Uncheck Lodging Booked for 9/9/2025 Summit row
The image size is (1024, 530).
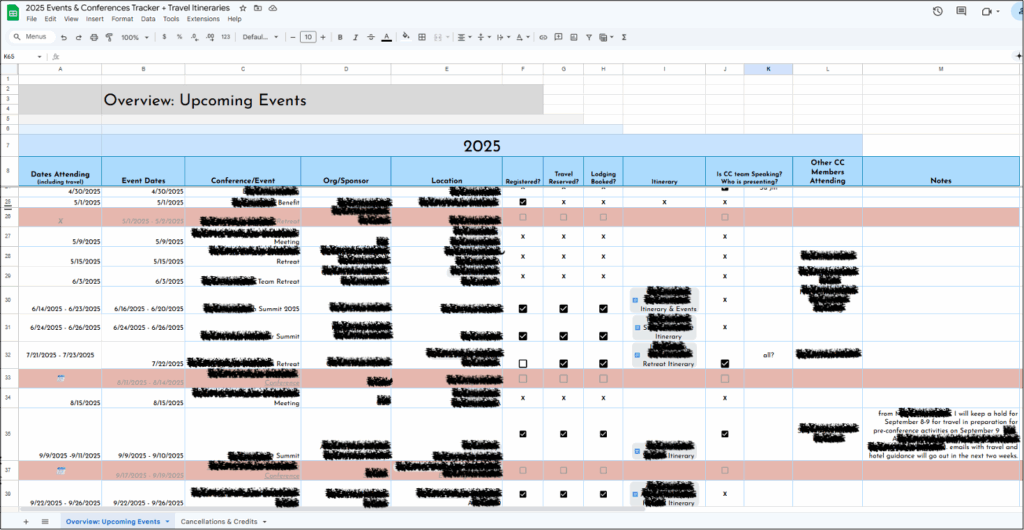click(x=603, y=434)
